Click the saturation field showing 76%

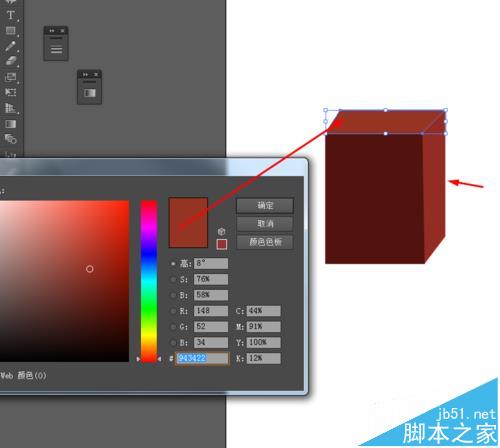pos(211,279)
